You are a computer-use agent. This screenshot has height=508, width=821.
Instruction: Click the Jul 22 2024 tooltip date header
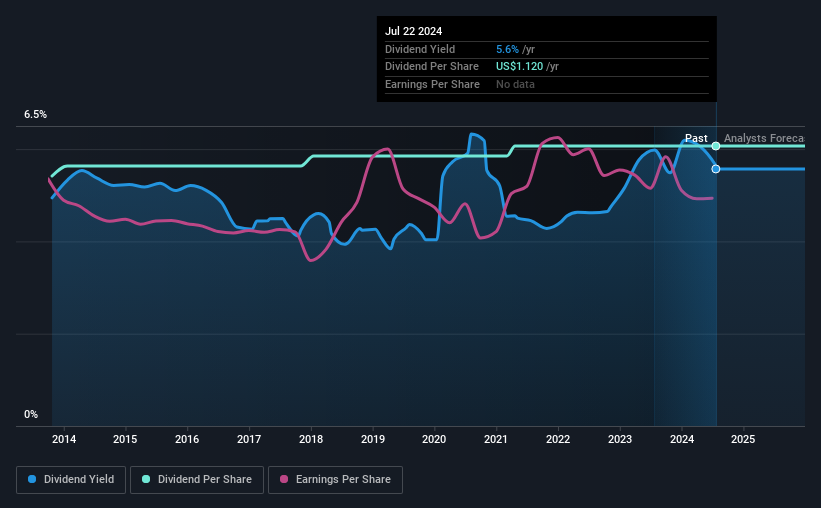point(414,31)
